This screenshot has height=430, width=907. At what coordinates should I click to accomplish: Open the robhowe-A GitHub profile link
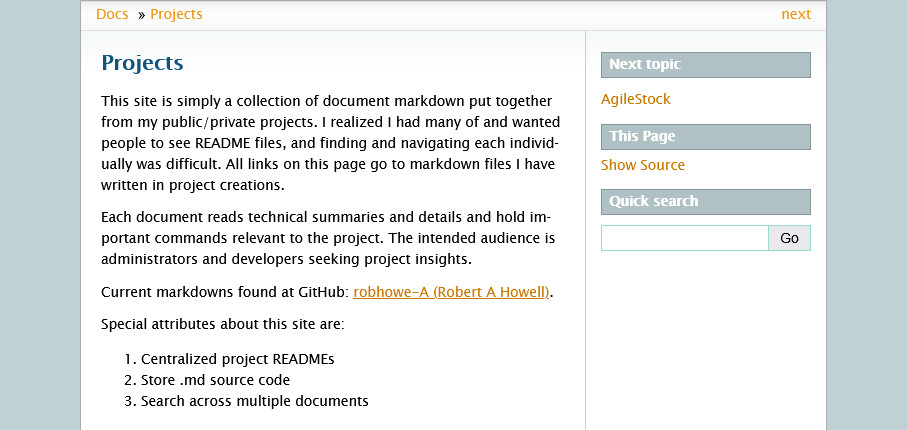pyautogui.click(x=451, y=292)
